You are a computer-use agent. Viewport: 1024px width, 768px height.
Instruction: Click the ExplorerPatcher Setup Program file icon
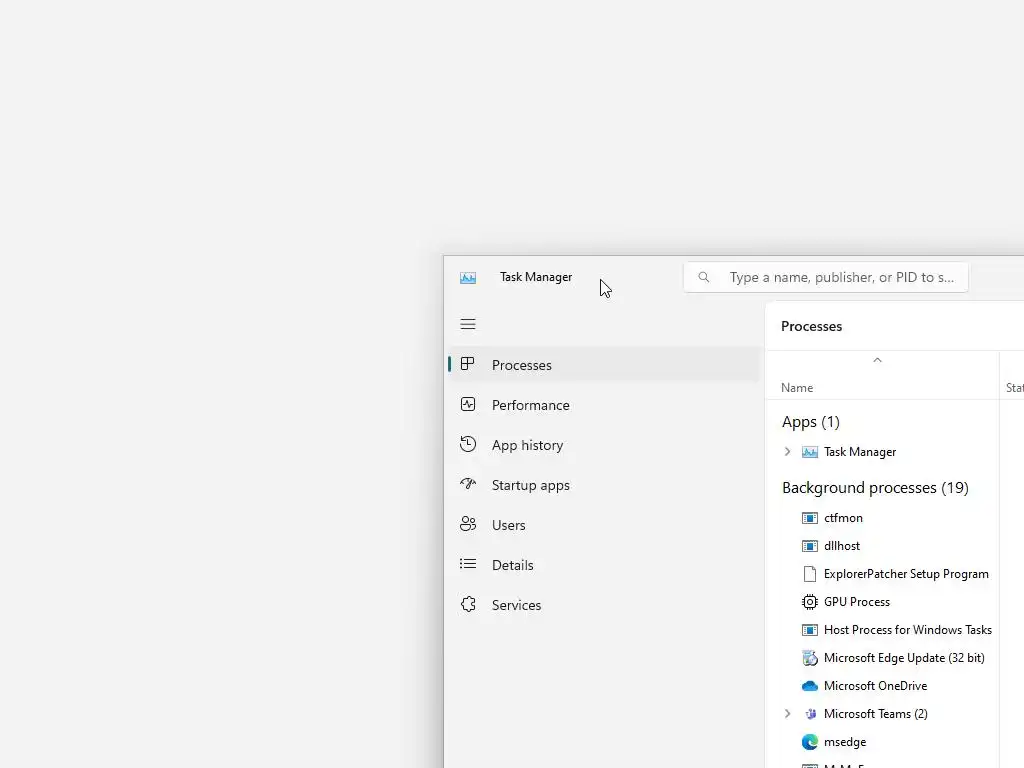coord(809,574)
